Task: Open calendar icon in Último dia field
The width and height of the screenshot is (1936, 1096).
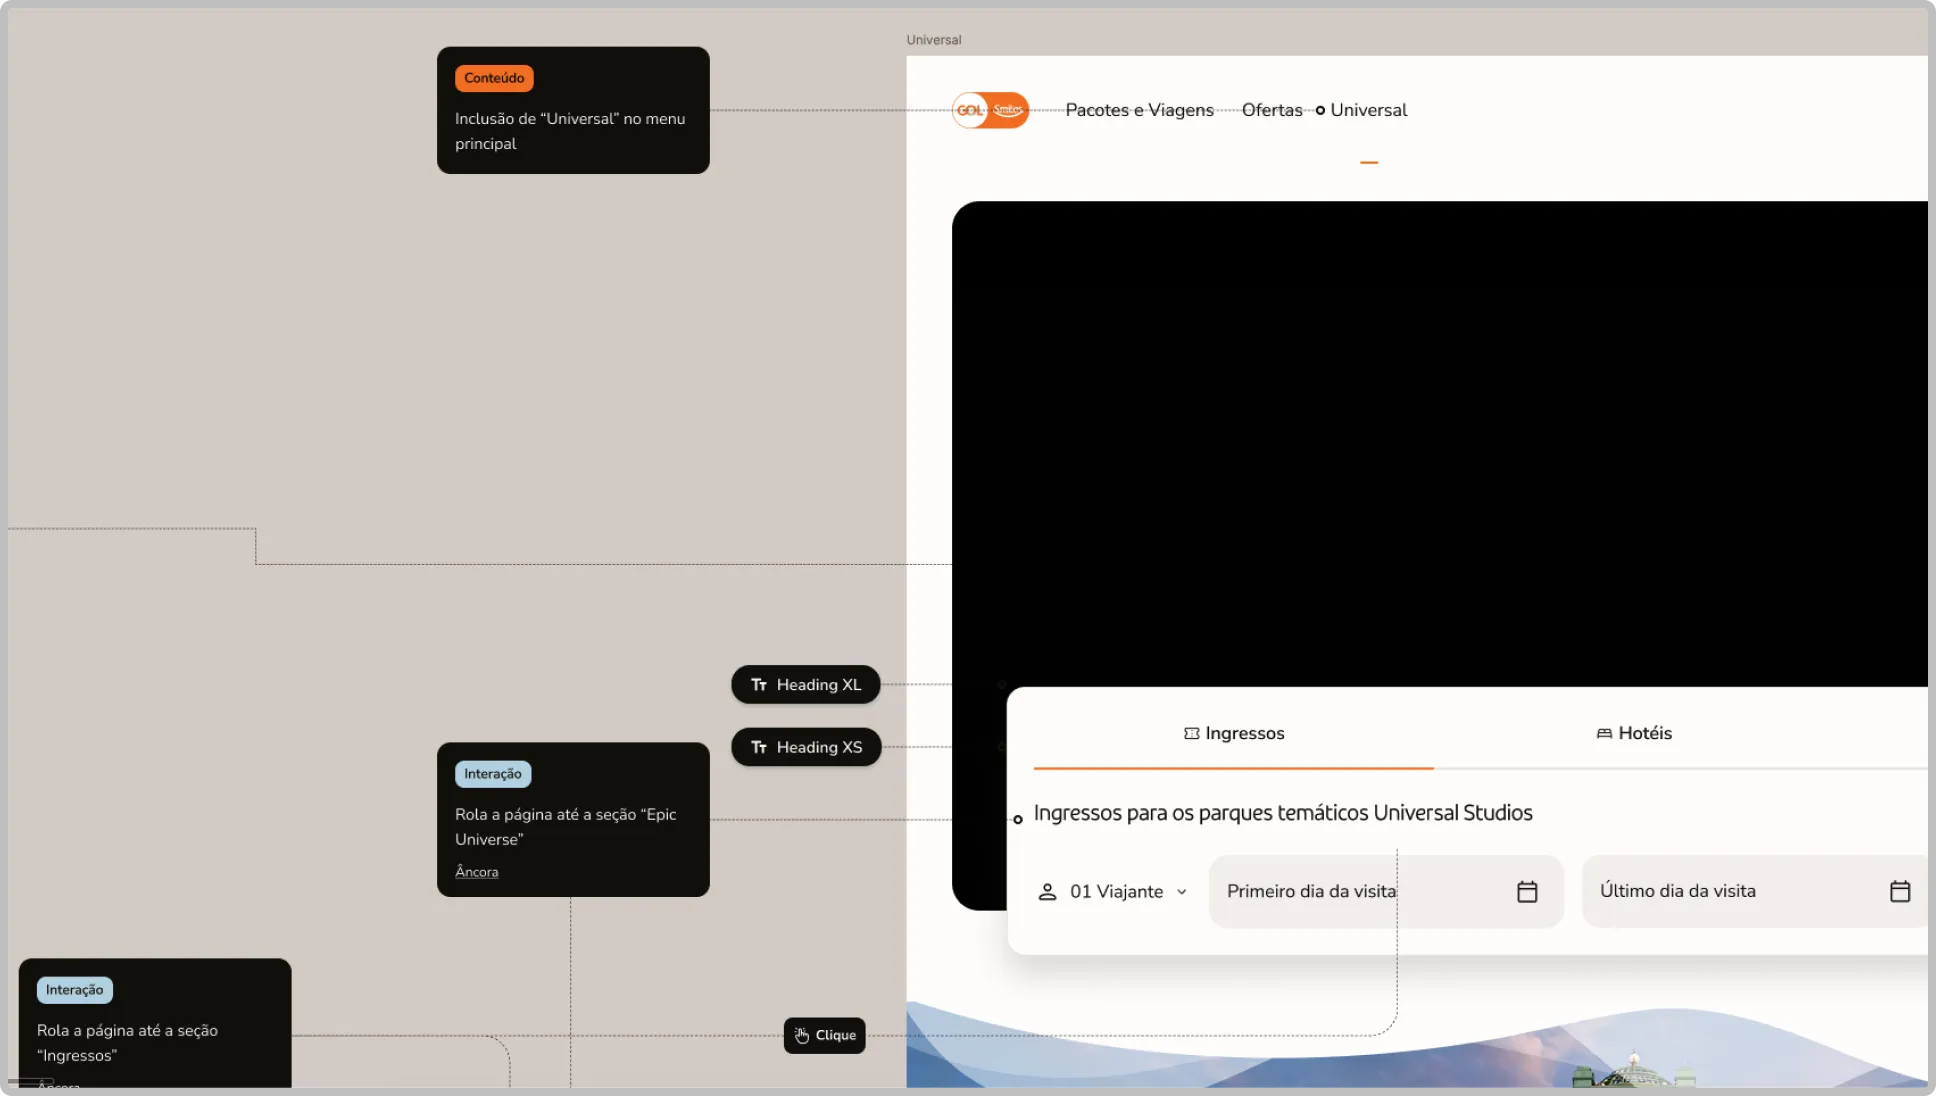Action: (1900, 891)
